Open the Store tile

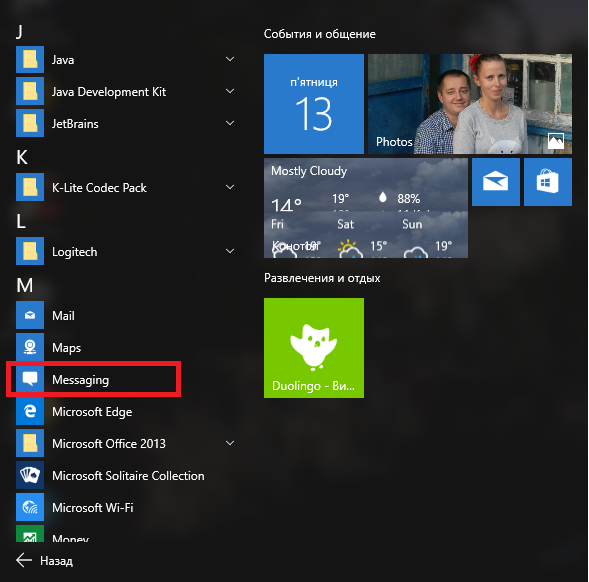548,182
